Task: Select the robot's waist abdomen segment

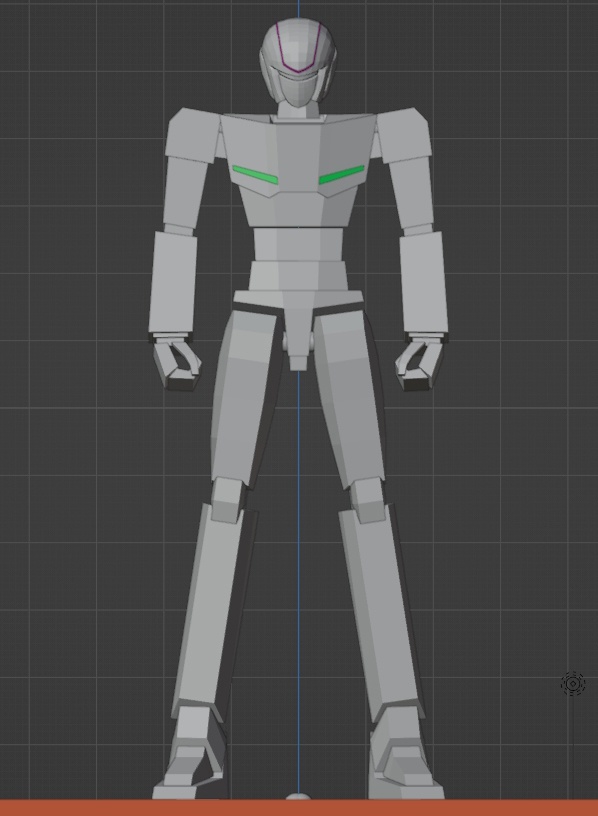Action: coord(298,245)
